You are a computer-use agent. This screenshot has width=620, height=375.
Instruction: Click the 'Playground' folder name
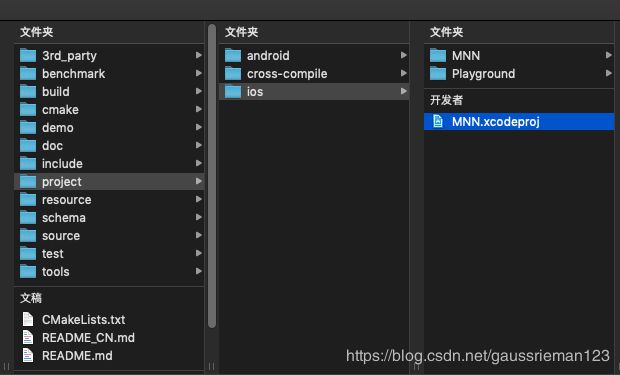coord(484,74)
